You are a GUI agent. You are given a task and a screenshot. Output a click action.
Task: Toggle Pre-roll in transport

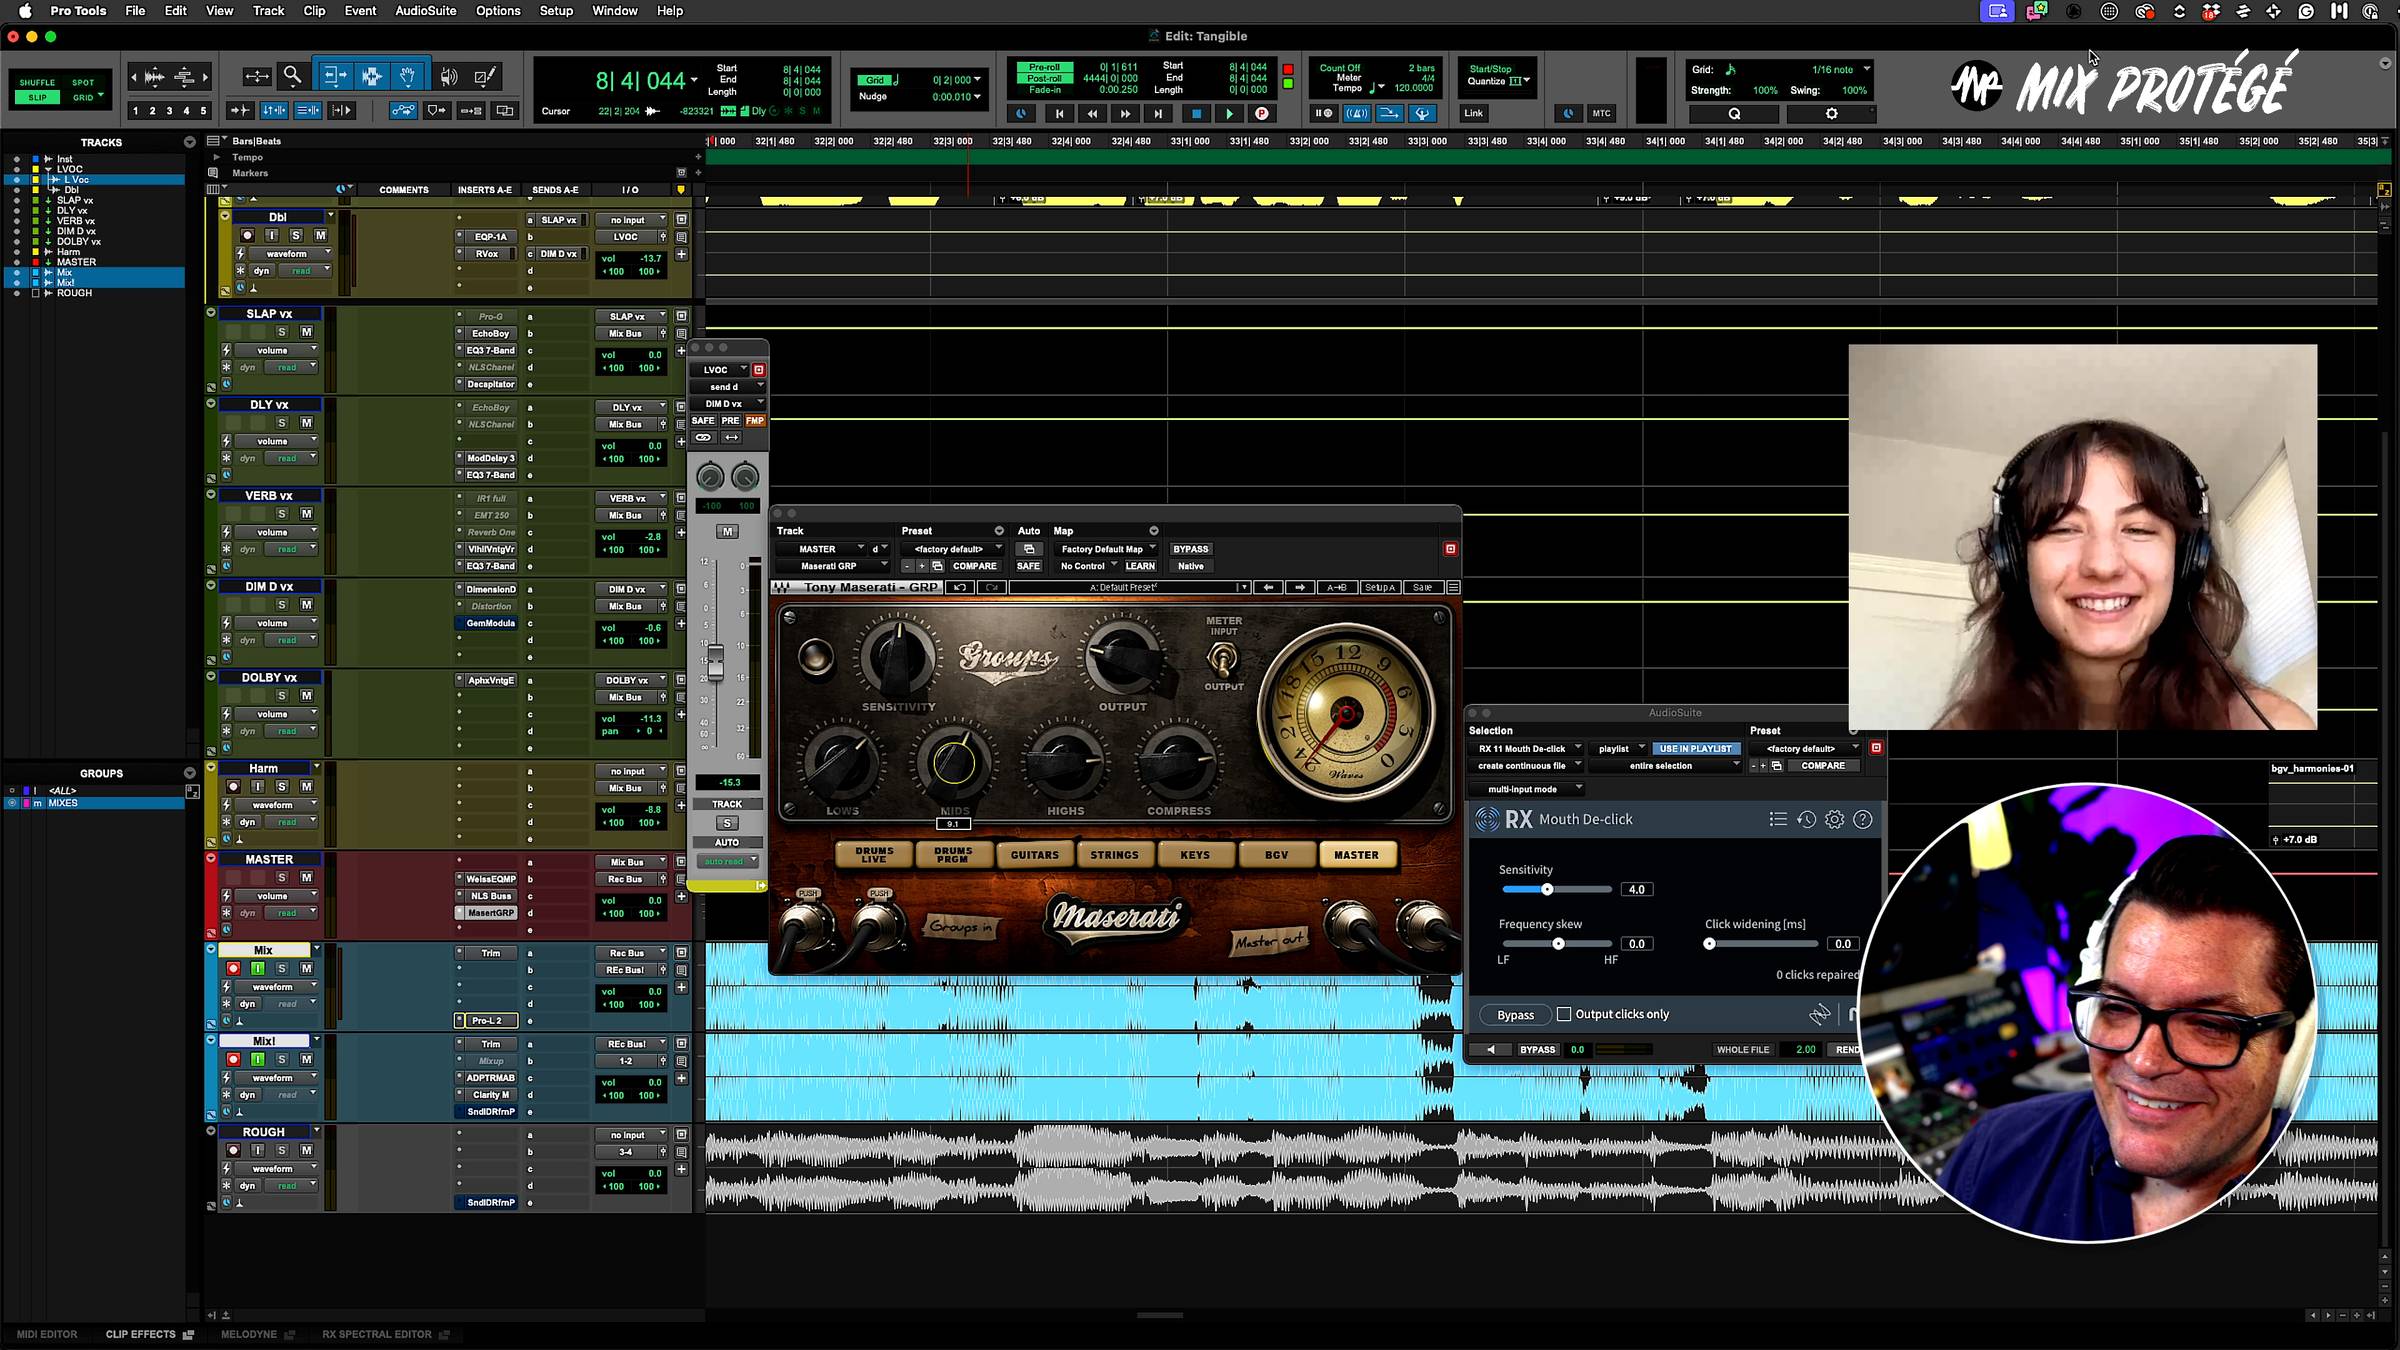[x=1044, y=67]
